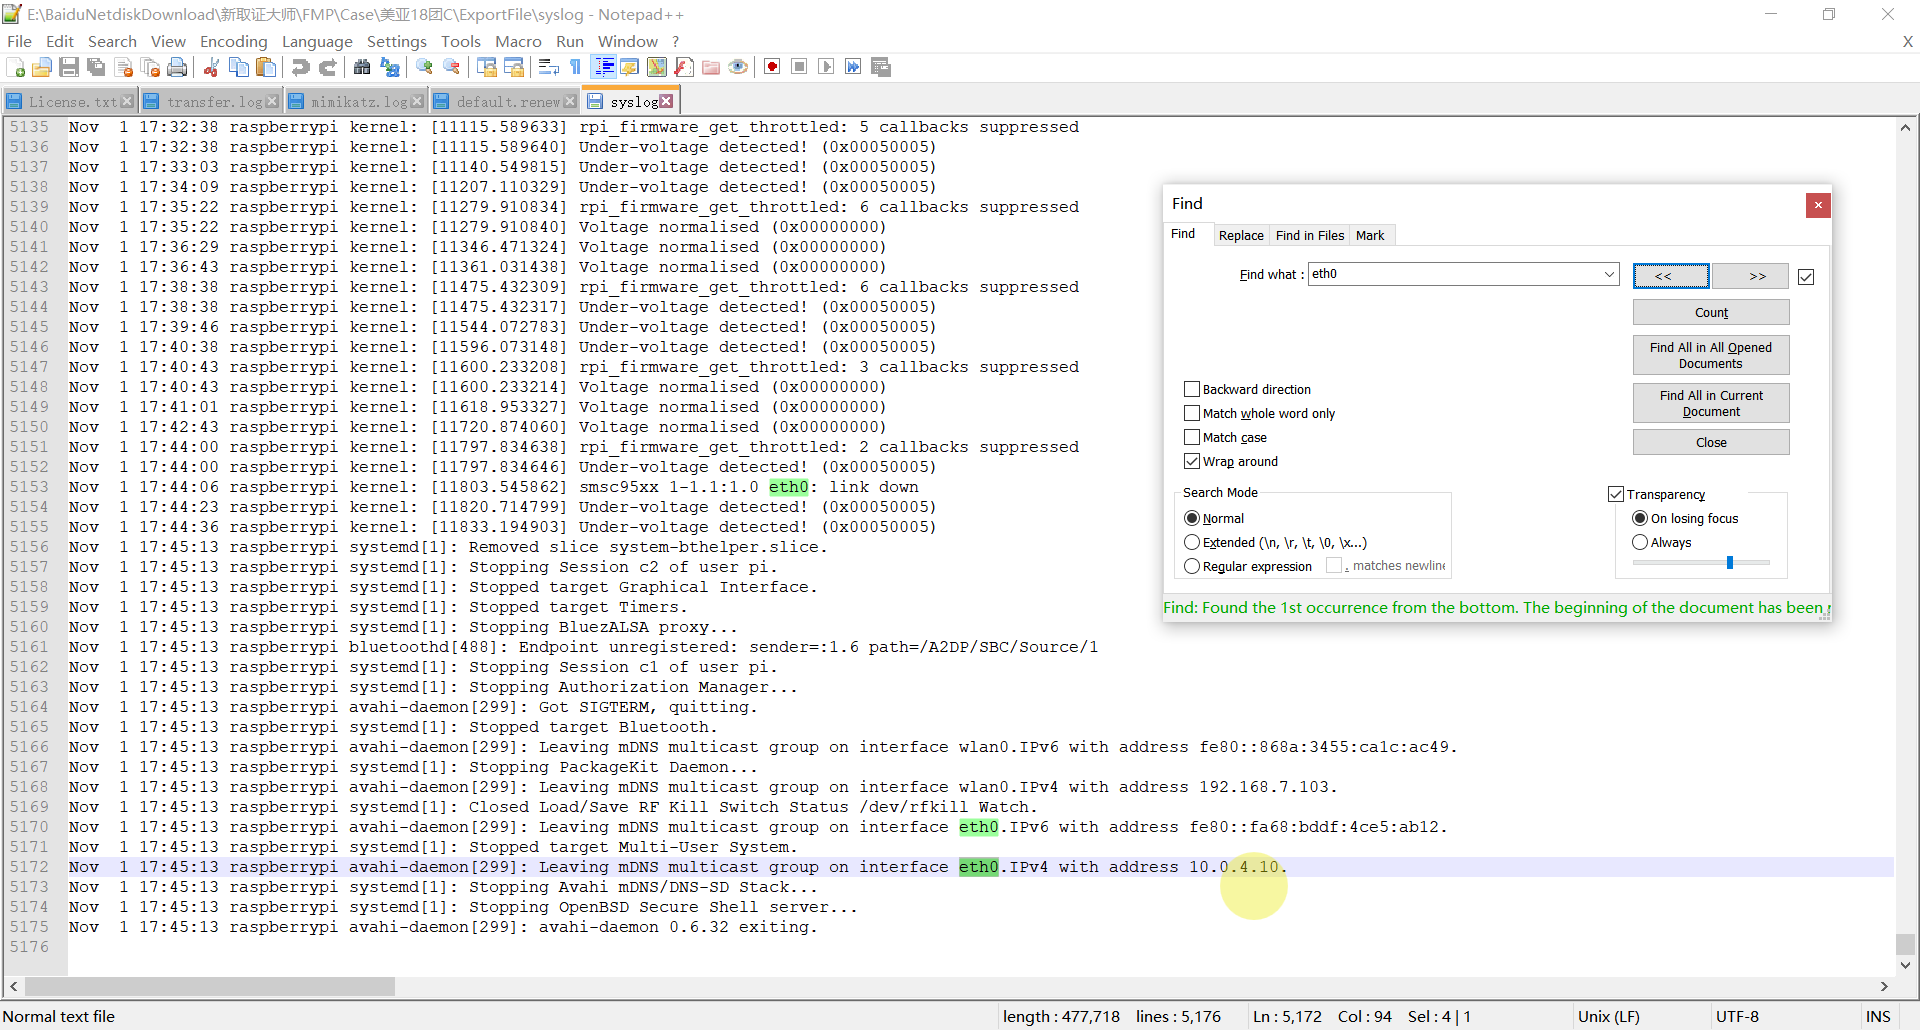The image size is (1920, 1030).
Task: Select On losing focus transparency option
Action: (1640, 518)
